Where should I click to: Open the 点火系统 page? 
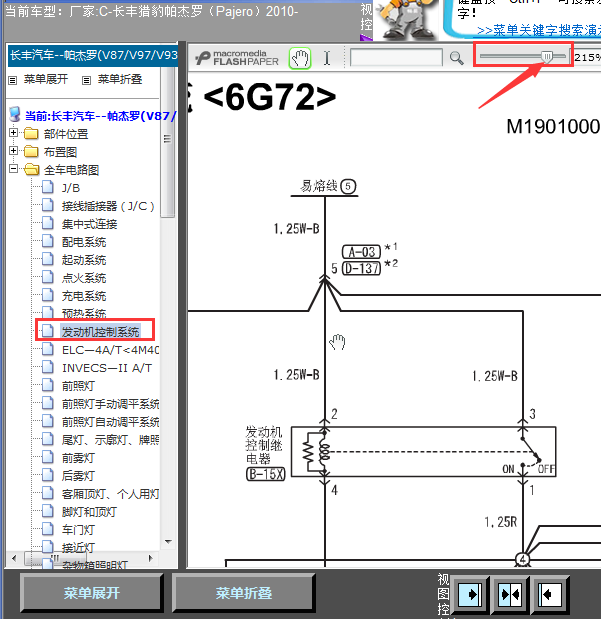84,278
